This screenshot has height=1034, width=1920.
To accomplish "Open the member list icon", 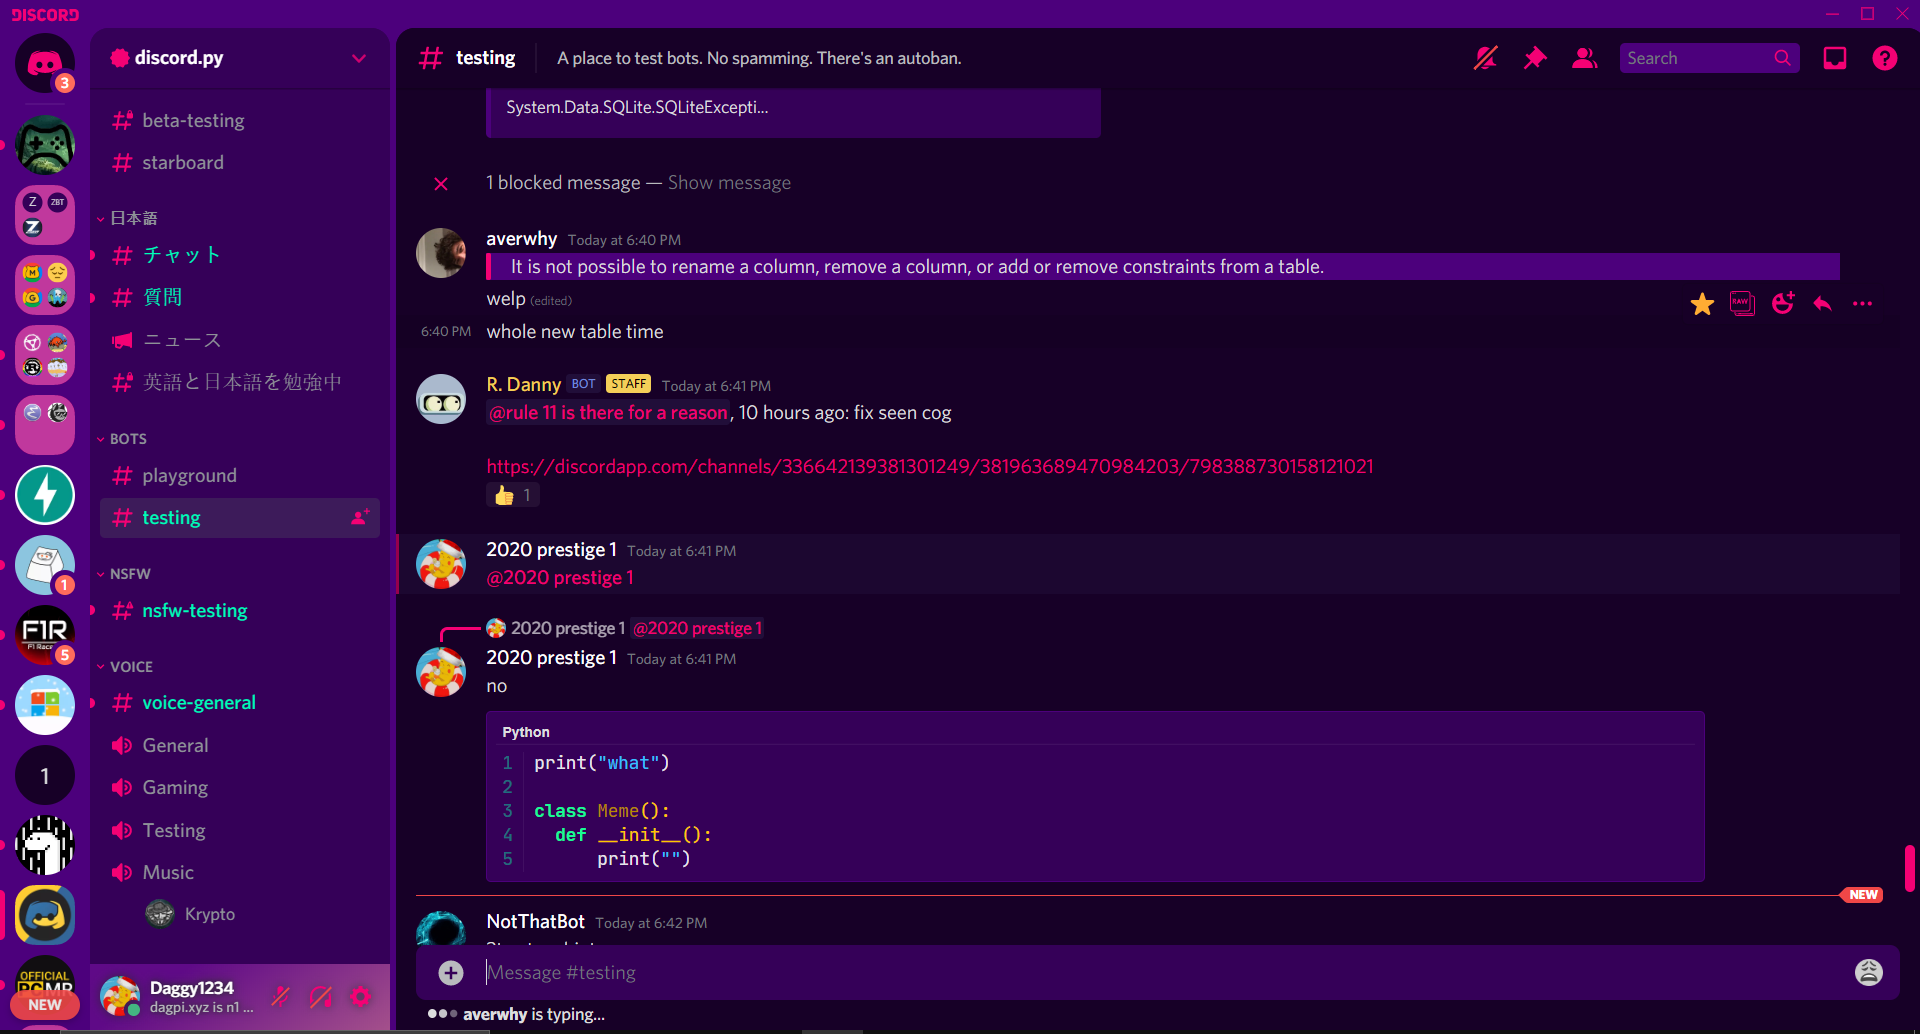I will point(1584,58).
